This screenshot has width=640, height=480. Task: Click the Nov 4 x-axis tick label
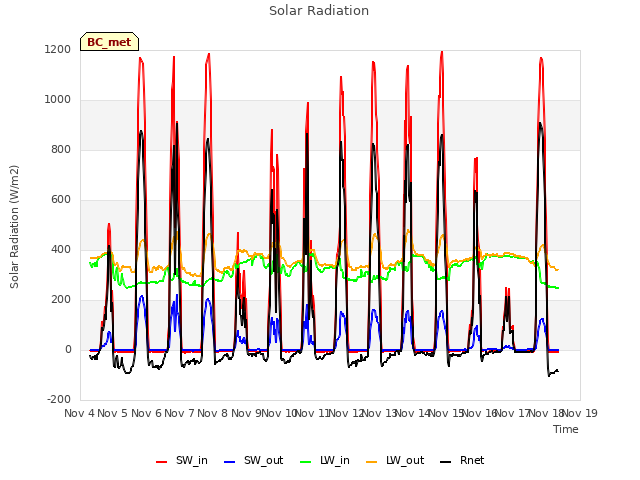pos(79,413)
